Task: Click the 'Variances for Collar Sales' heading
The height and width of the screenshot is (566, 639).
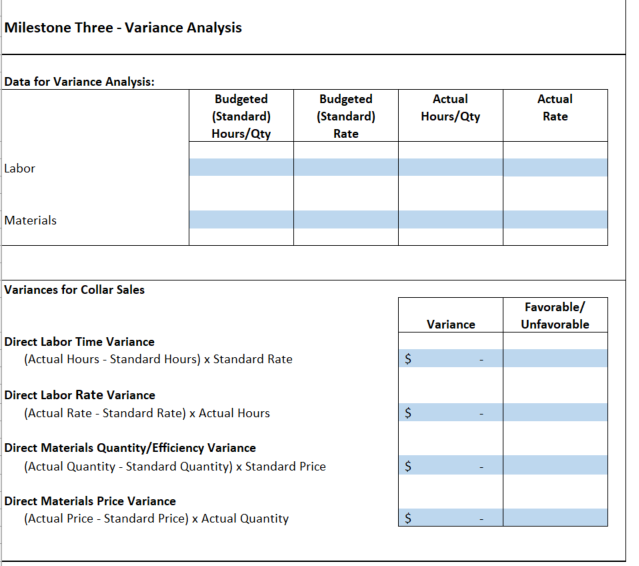Action: [x=74, y=290]
